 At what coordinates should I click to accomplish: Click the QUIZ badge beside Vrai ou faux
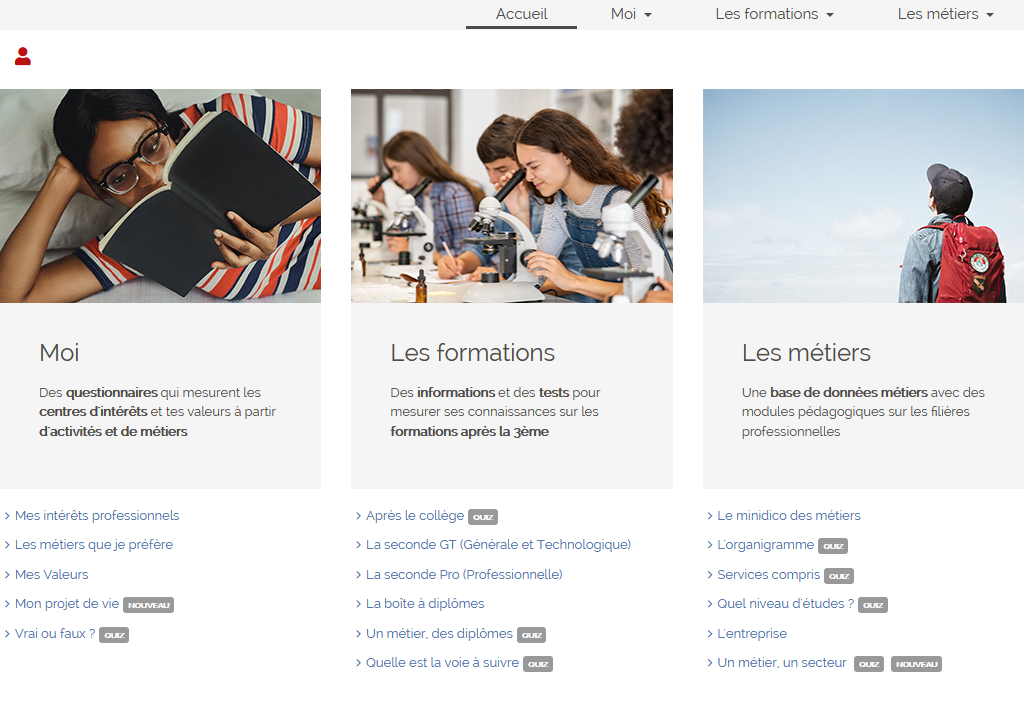(114, 635)
